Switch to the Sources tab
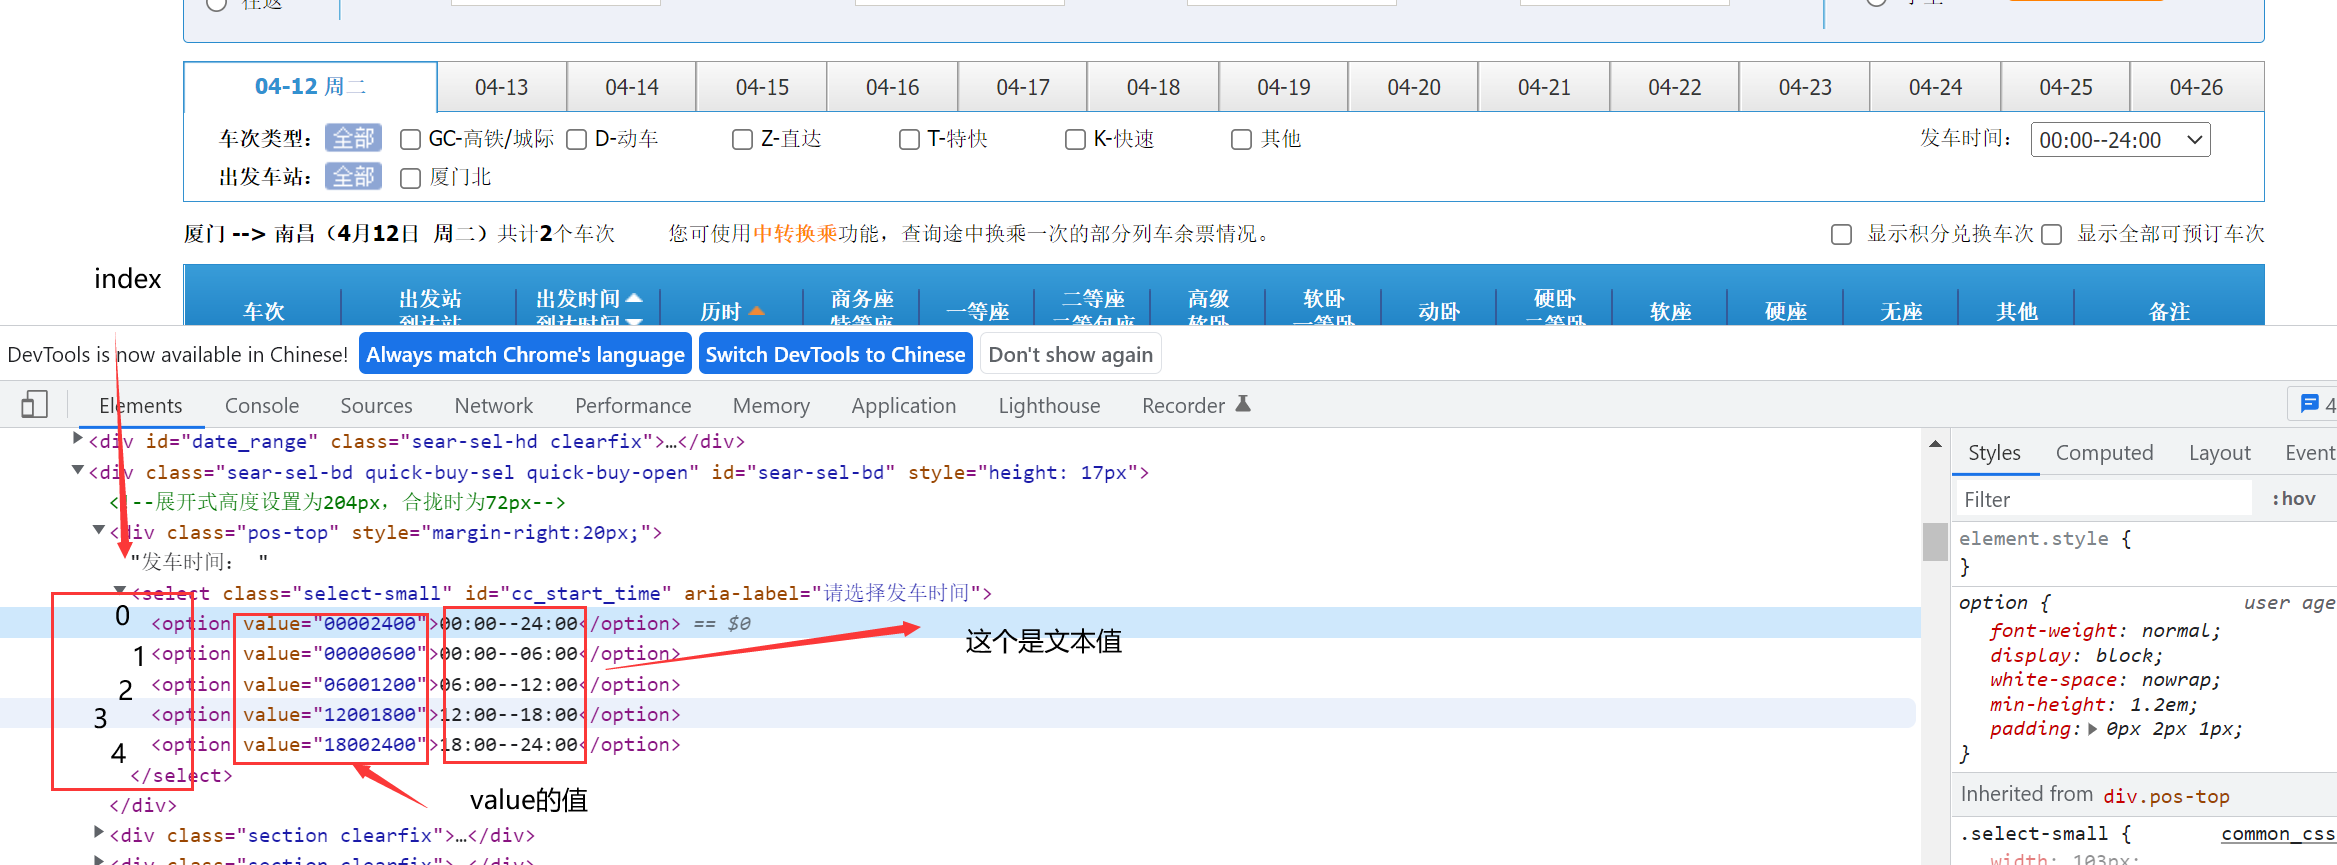 click(376, 405)
